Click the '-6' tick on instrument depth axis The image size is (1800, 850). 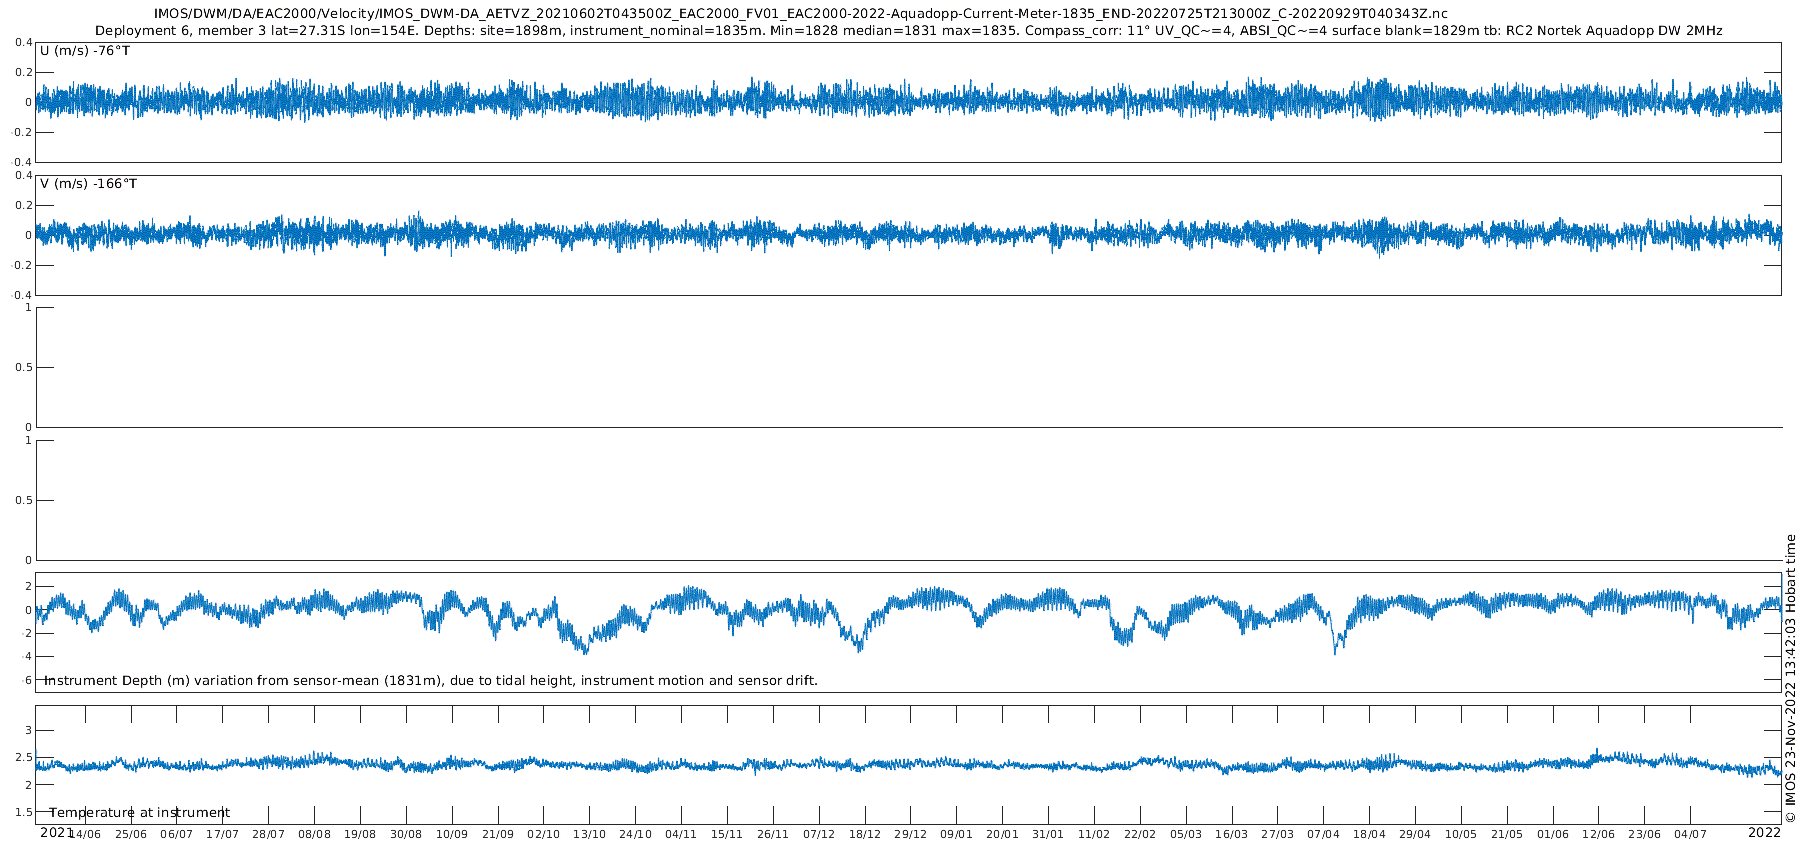tap(26, 680)
